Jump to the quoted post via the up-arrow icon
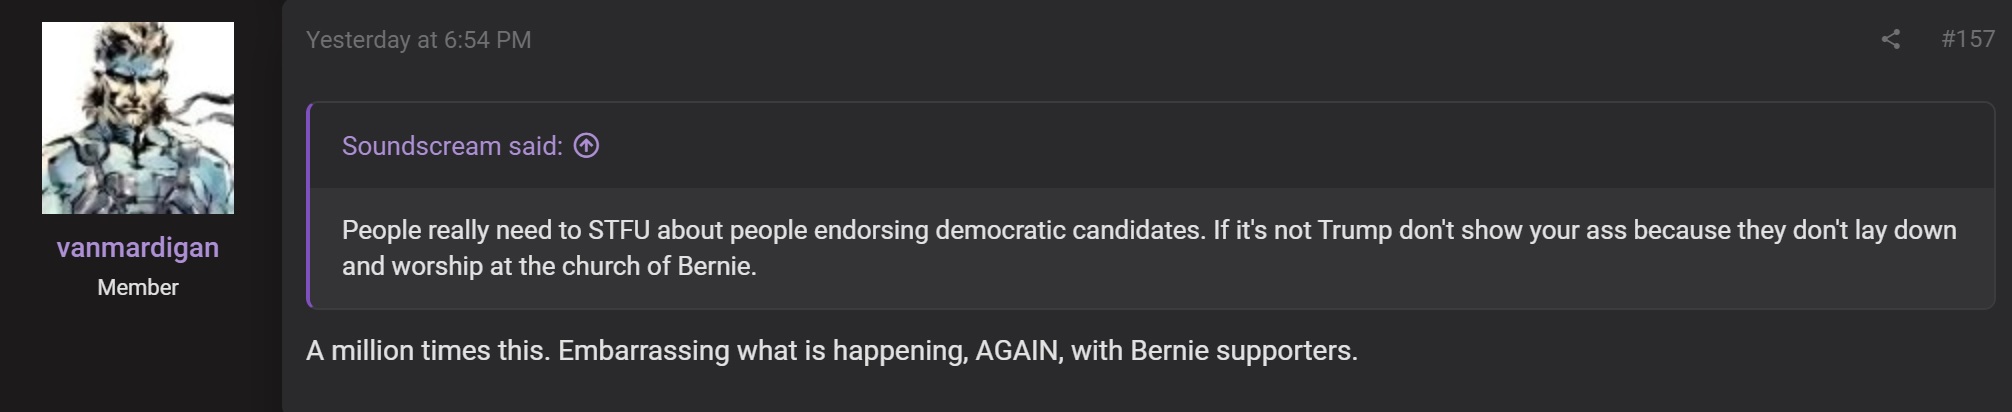This screenshot has height=412, width=2012. tap(587, 146)
